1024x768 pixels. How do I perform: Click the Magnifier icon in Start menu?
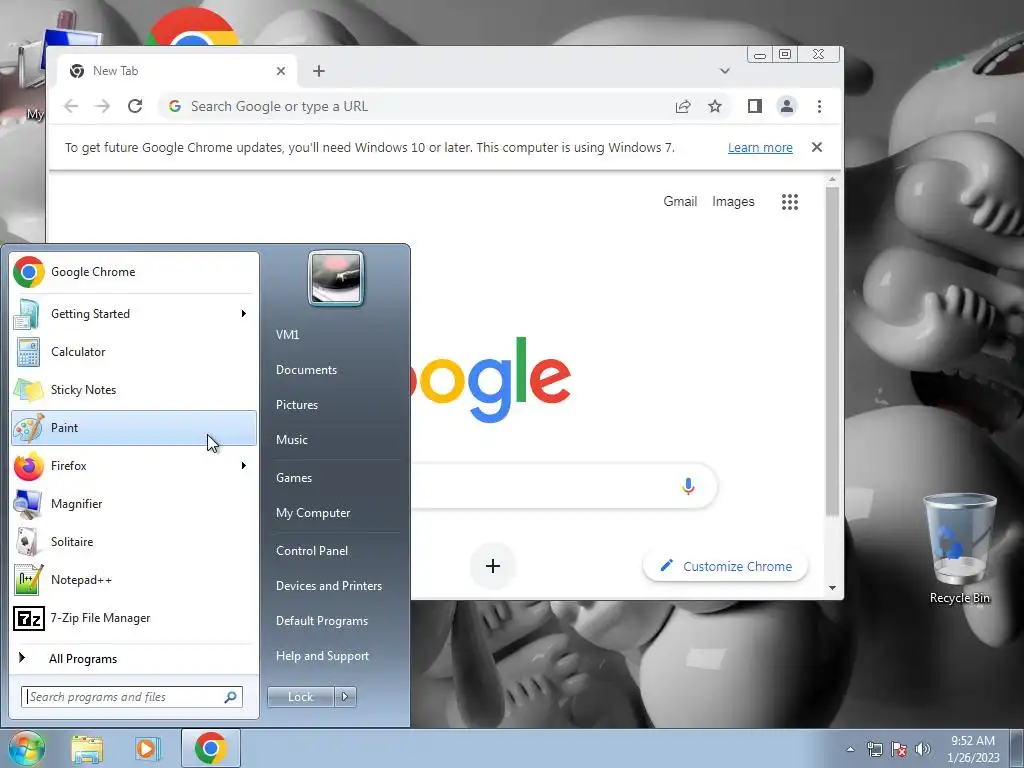coord(28,504)
